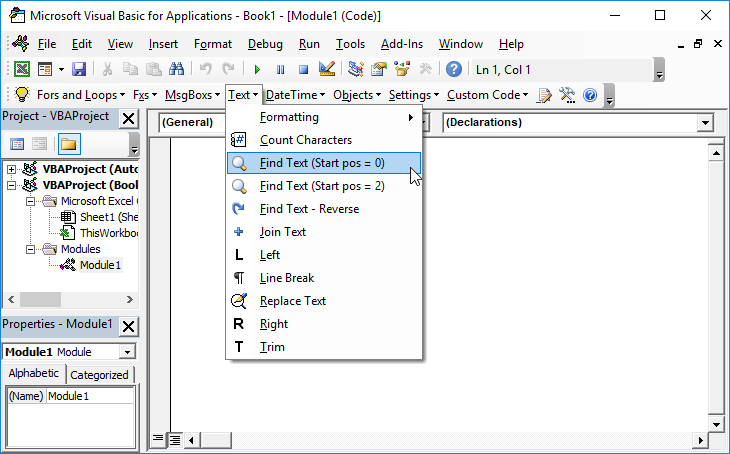Open the MsgBoxes toolbar menu
The width and height of the screenshot is (730, 454).
[192, 95]
